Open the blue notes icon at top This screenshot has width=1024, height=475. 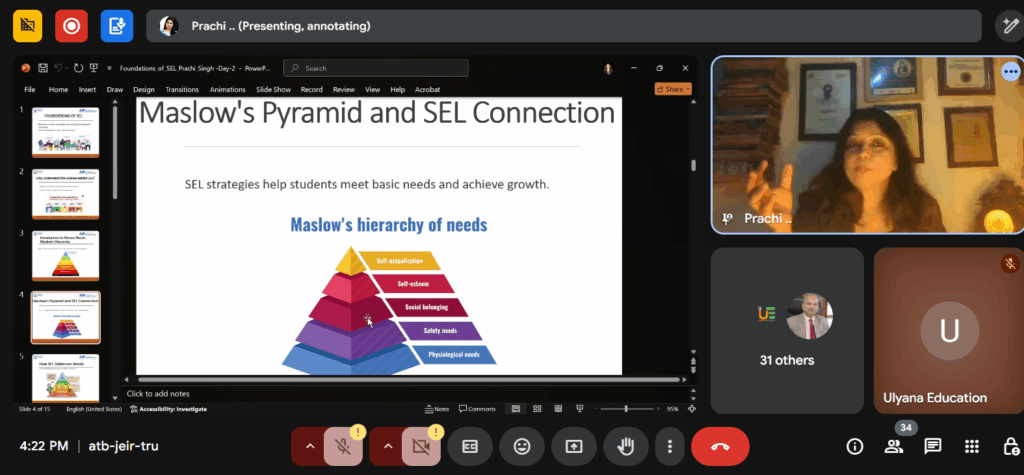point(117,26)
